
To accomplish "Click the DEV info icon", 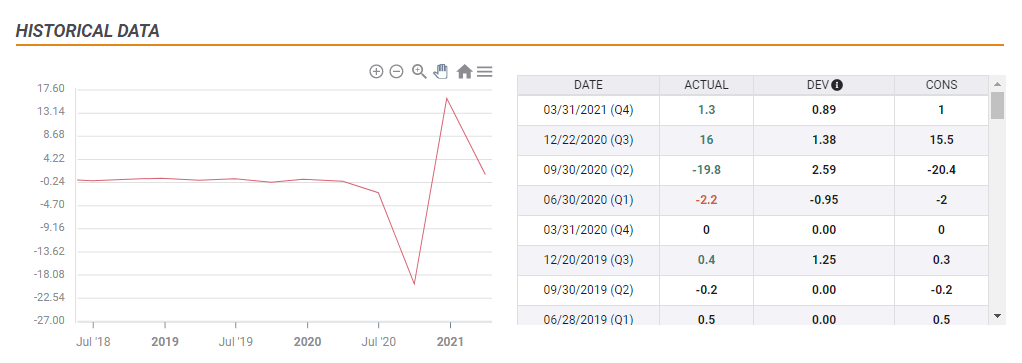I will click(838, 85).
